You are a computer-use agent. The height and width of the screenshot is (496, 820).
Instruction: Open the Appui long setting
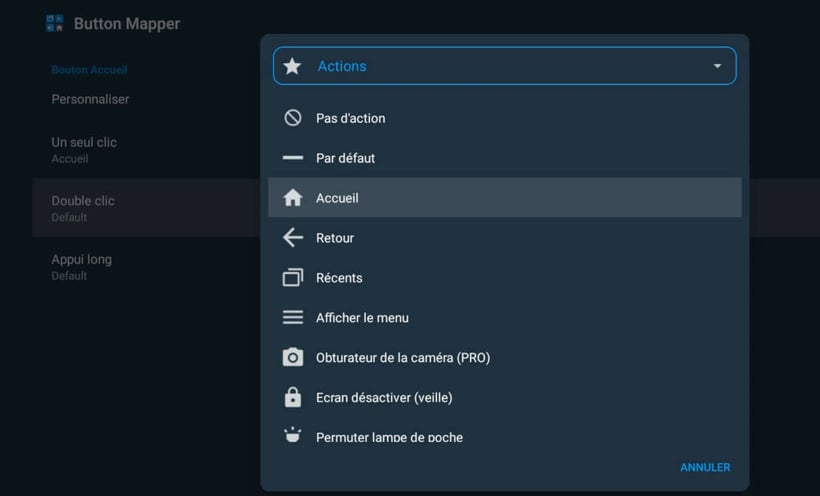pos(146,266)
